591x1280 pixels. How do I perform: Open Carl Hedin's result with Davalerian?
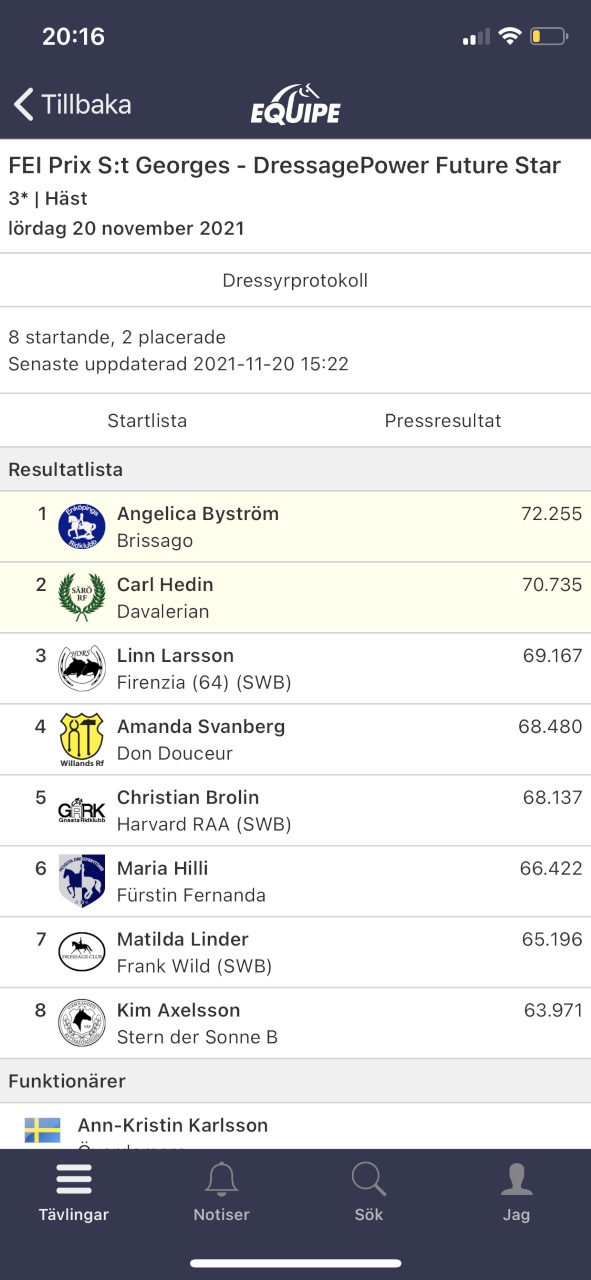pyautogui.click(x=295, y=597)
